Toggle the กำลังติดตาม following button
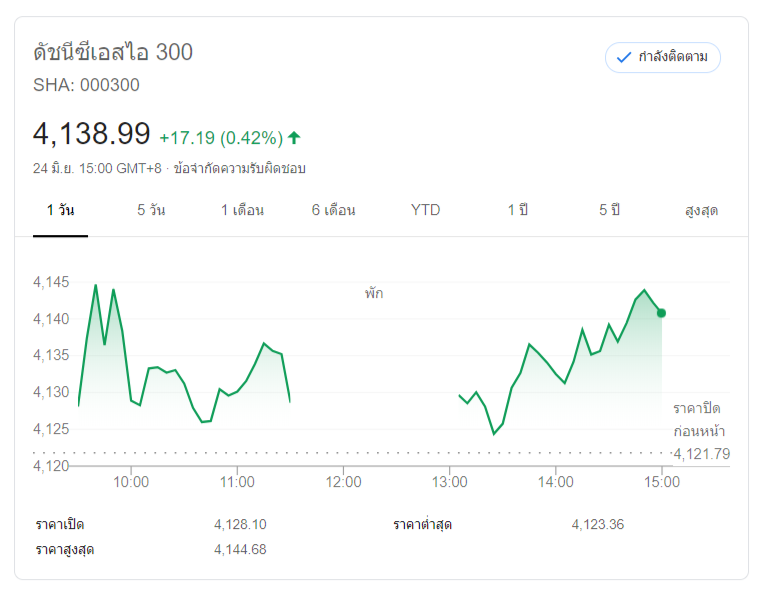765x589 pixels. pos(662,58)
